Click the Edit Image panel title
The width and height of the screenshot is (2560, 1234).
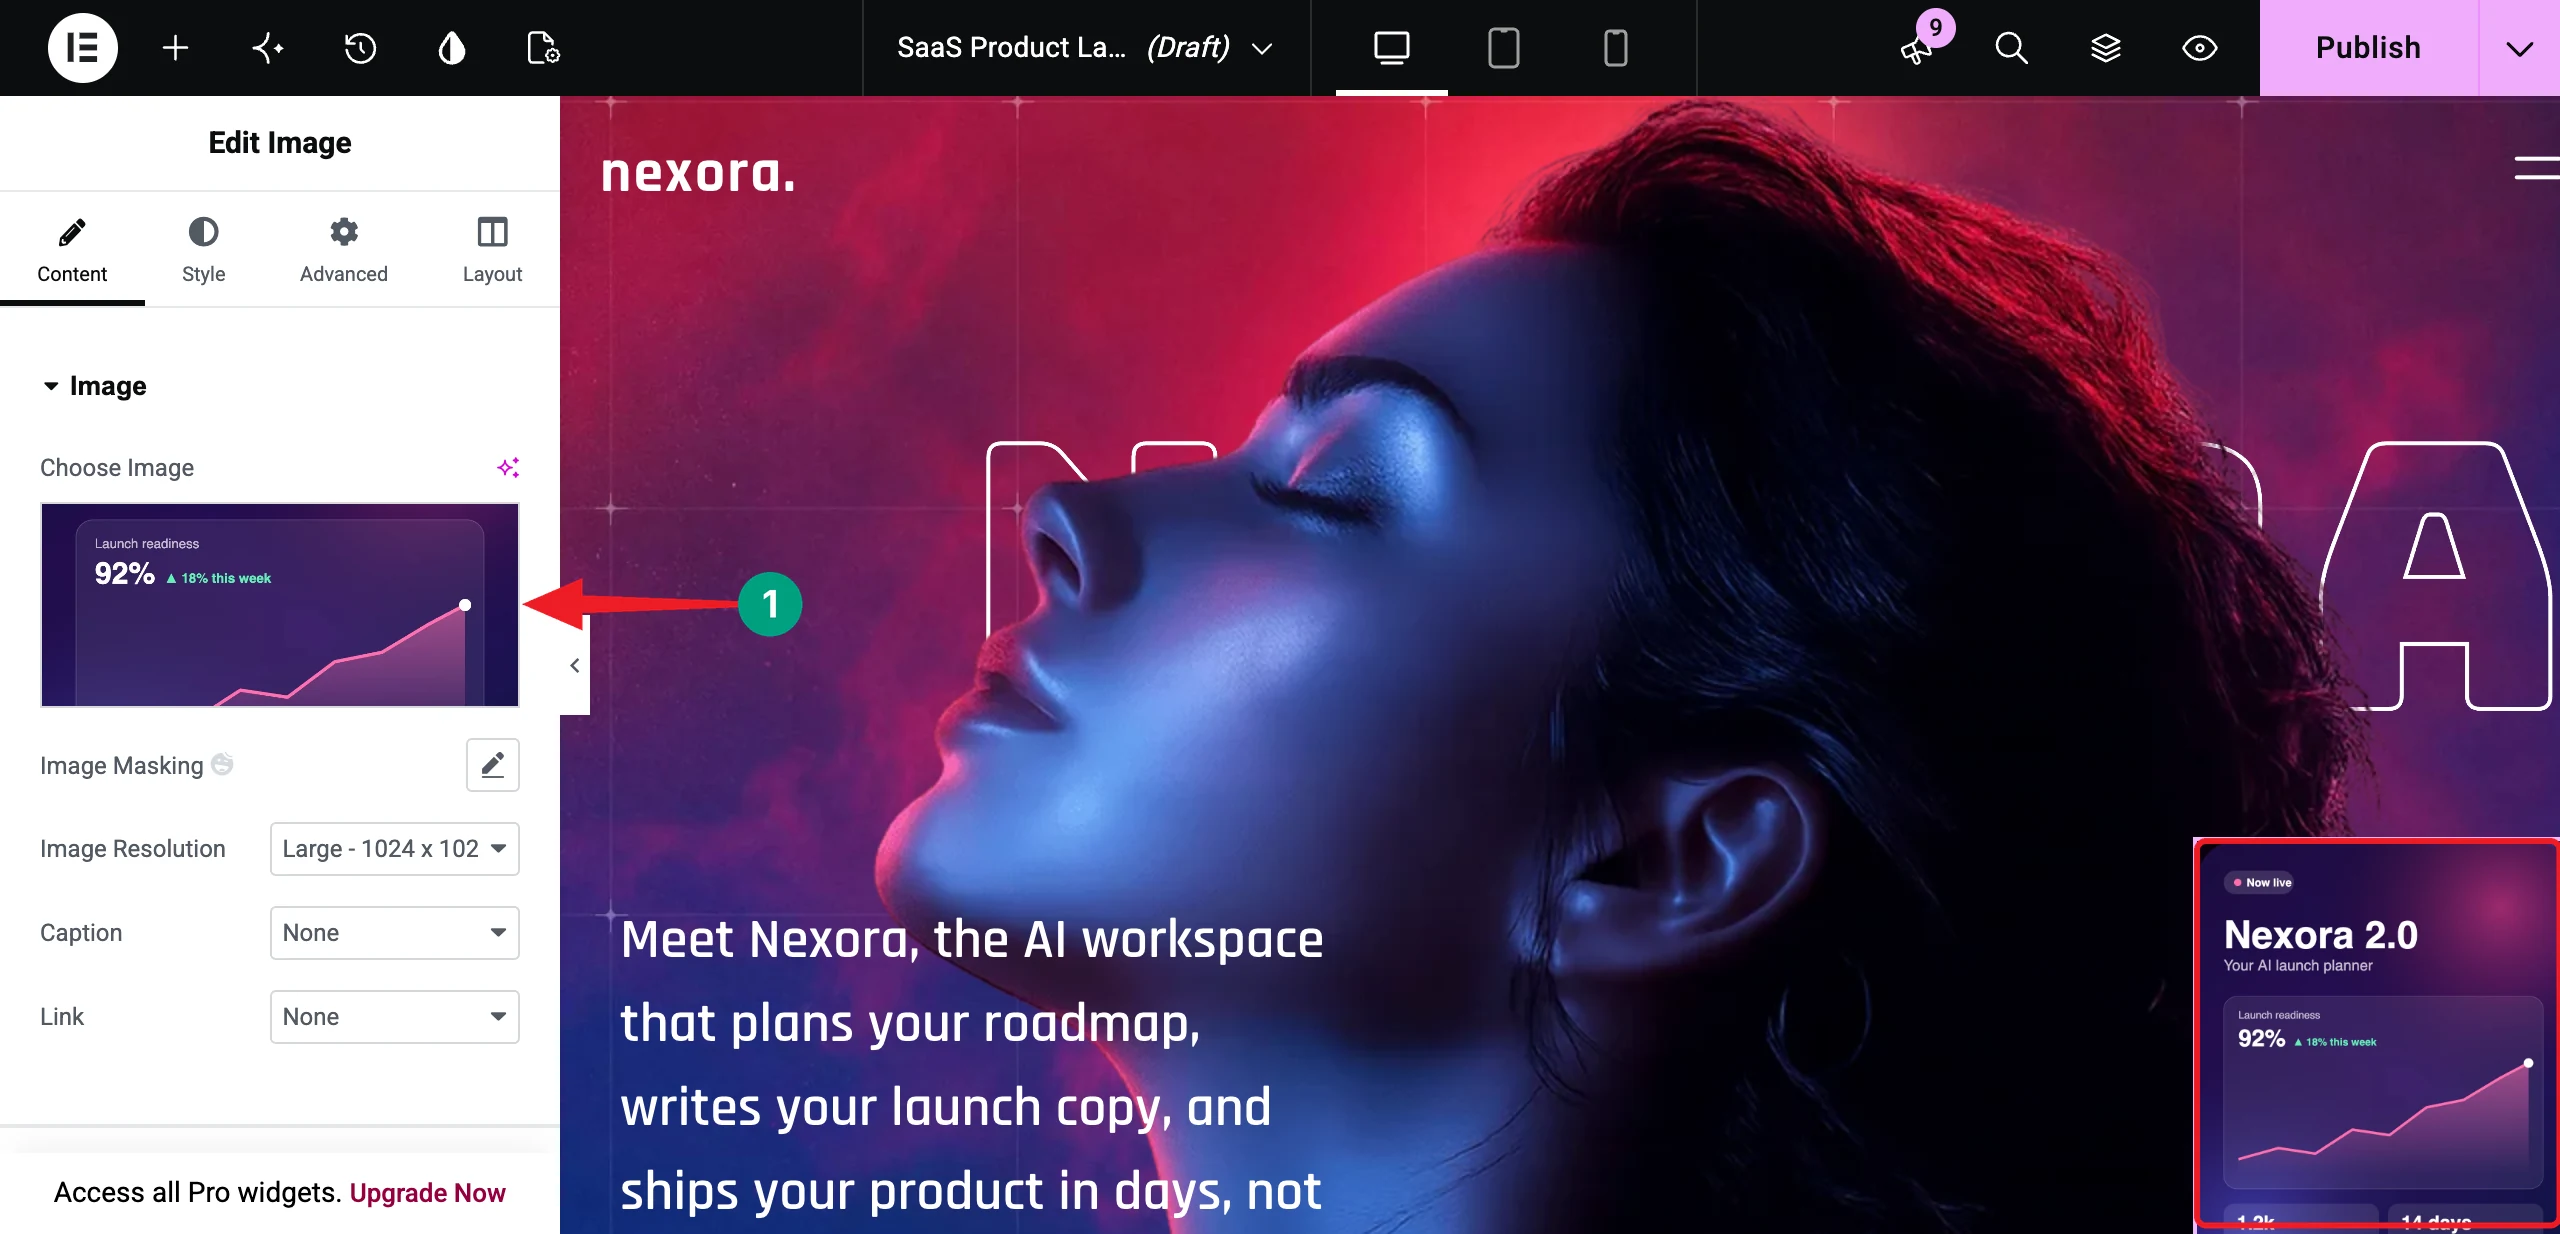pyautogui.click(x=280, y=142)
